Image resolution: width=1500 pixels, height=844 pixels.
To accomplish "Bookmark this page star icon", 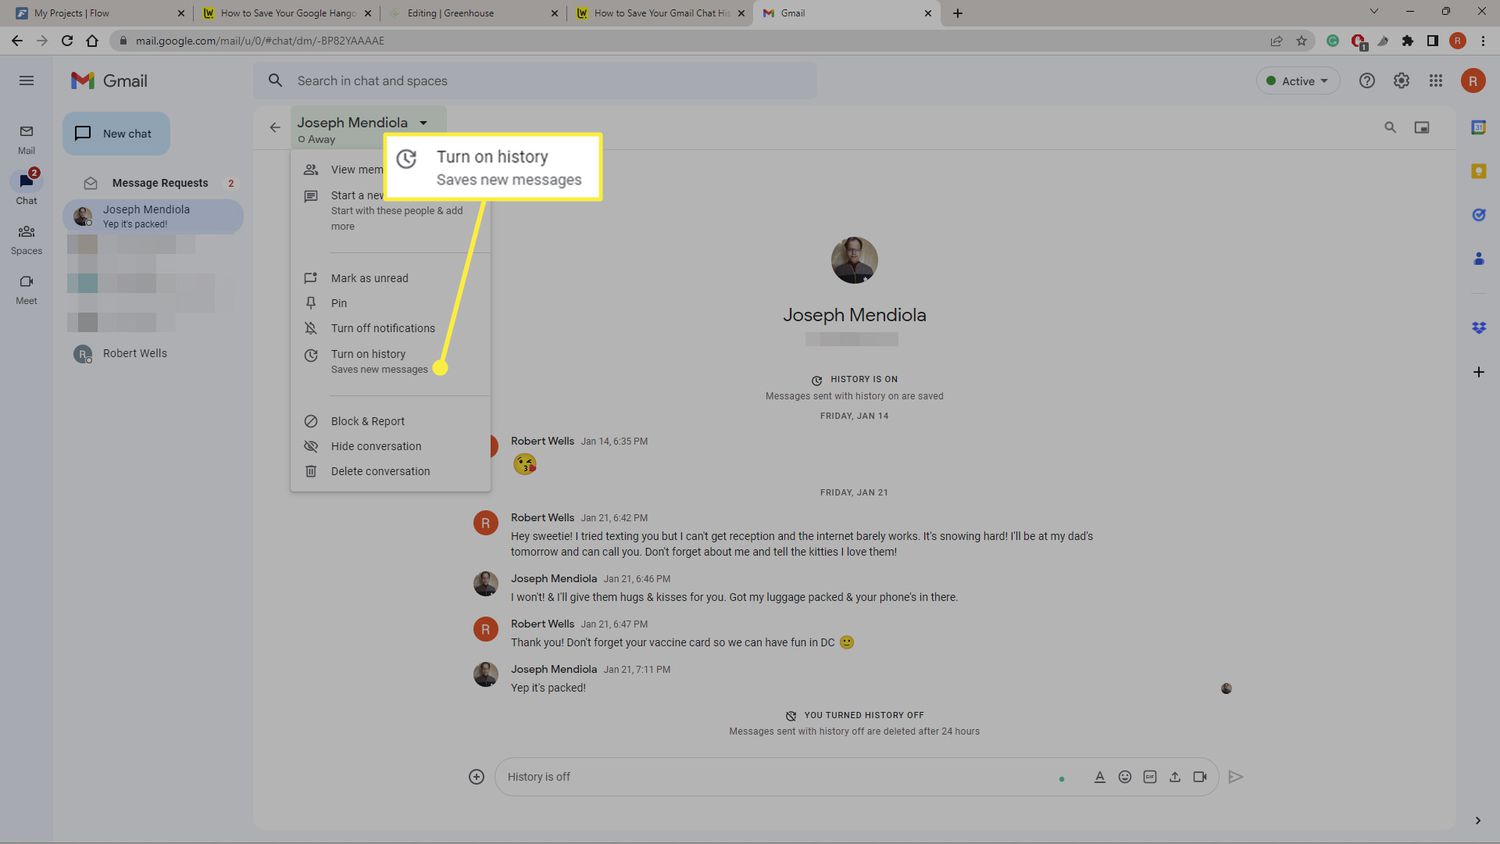I will (x=1301, y=41).
